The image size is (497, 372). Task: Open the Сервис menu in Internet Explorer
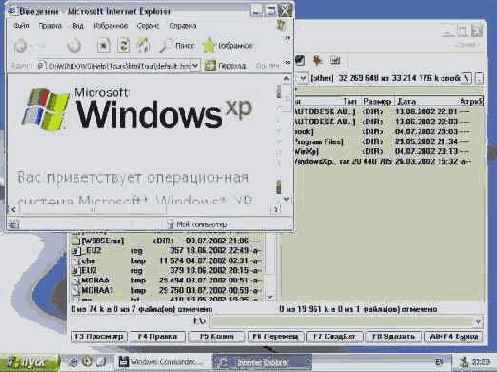point(148,26)
